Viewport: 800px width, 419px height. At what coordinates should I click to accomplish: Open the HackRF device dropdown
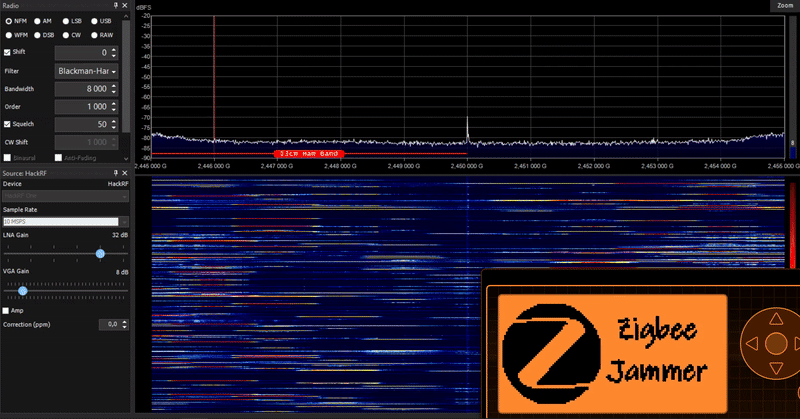(x=65, y=196)
